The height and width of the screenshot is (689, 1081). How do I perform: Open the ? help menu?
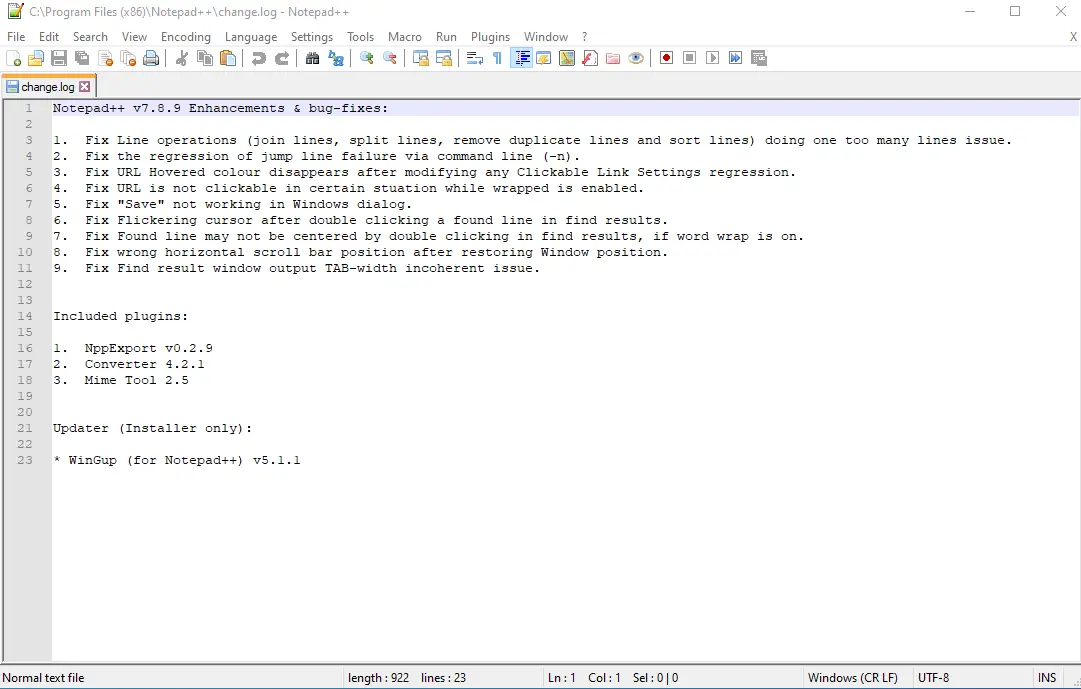coord(585,37)
